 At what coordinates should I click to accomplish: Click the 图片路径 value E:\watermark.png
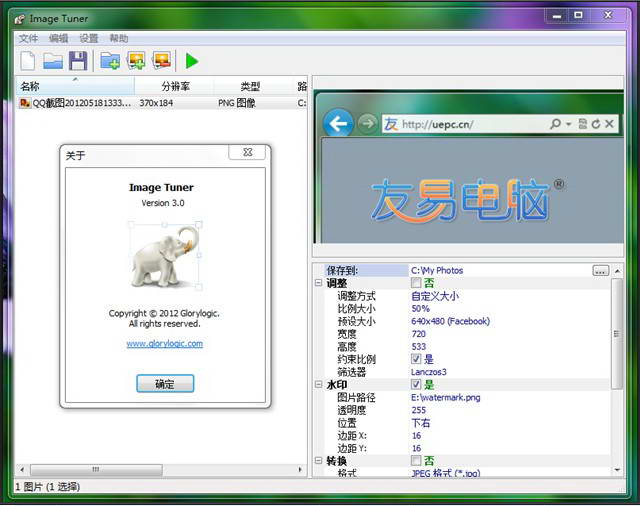point(446,397)
